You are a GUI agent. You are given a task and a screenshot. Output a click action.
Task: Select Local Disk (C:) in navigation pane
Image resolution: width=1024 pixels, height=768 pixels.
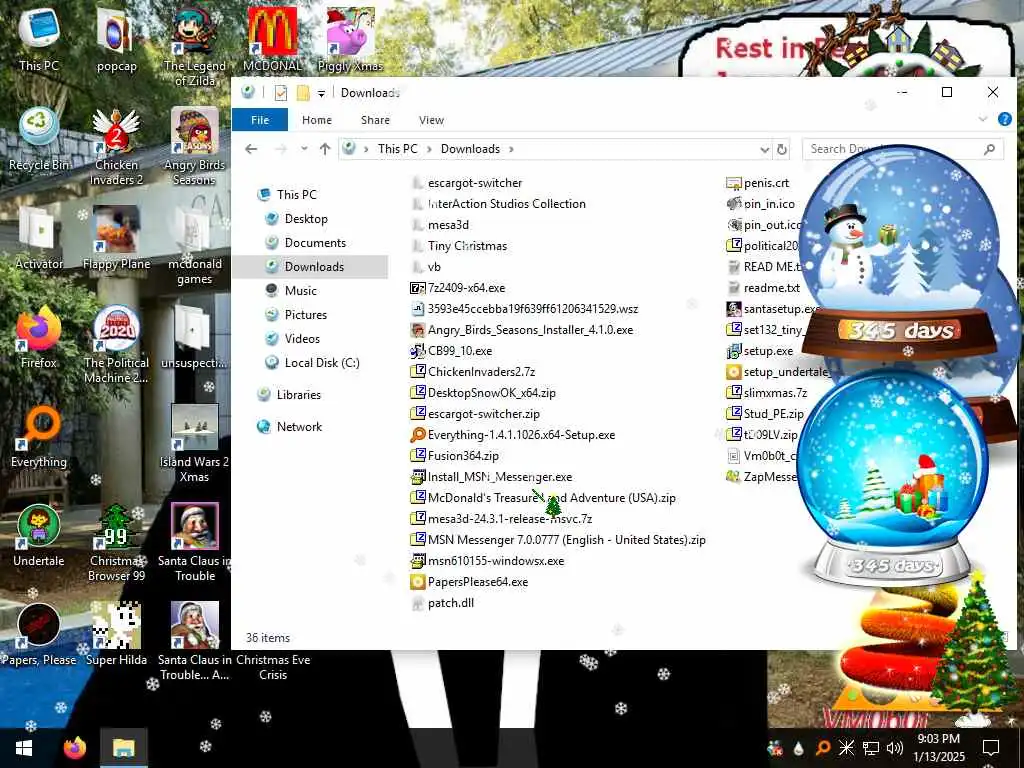(321, 362)
